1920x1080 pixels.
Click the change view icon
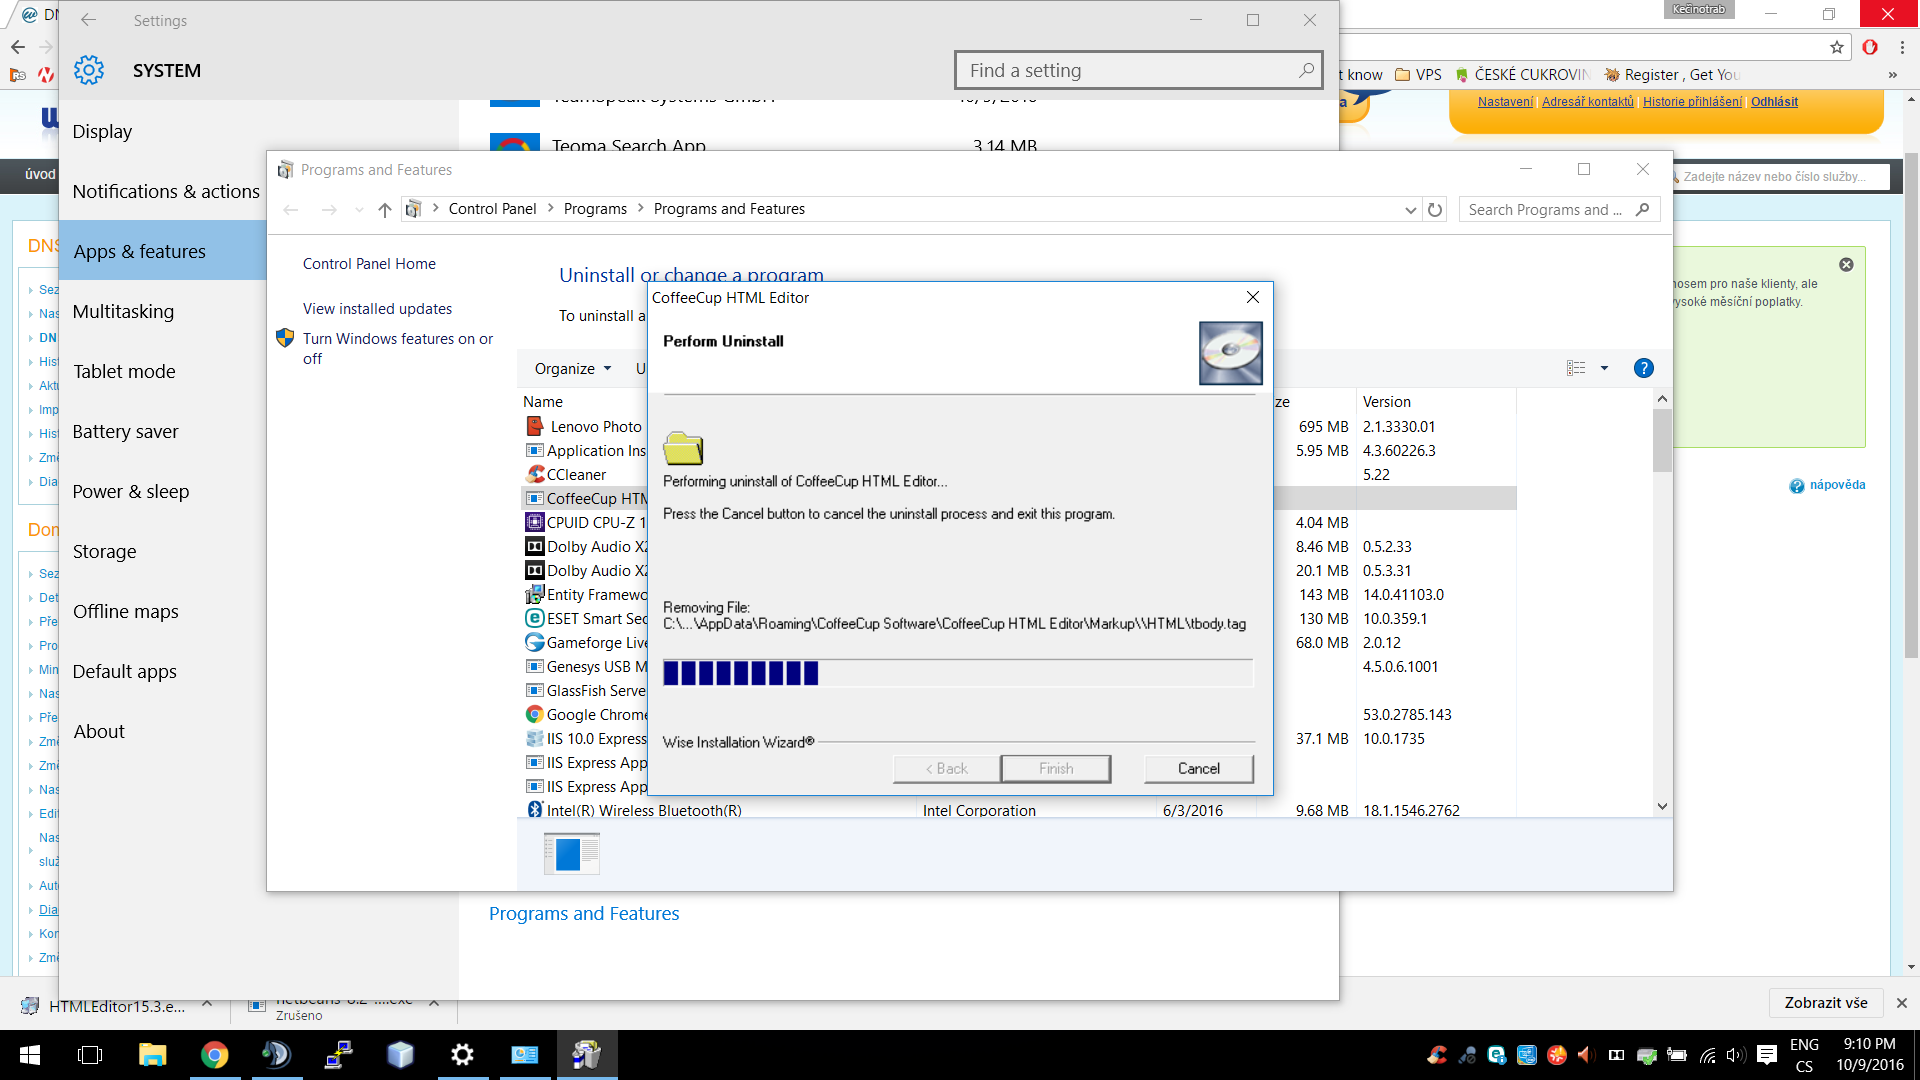1576,368
